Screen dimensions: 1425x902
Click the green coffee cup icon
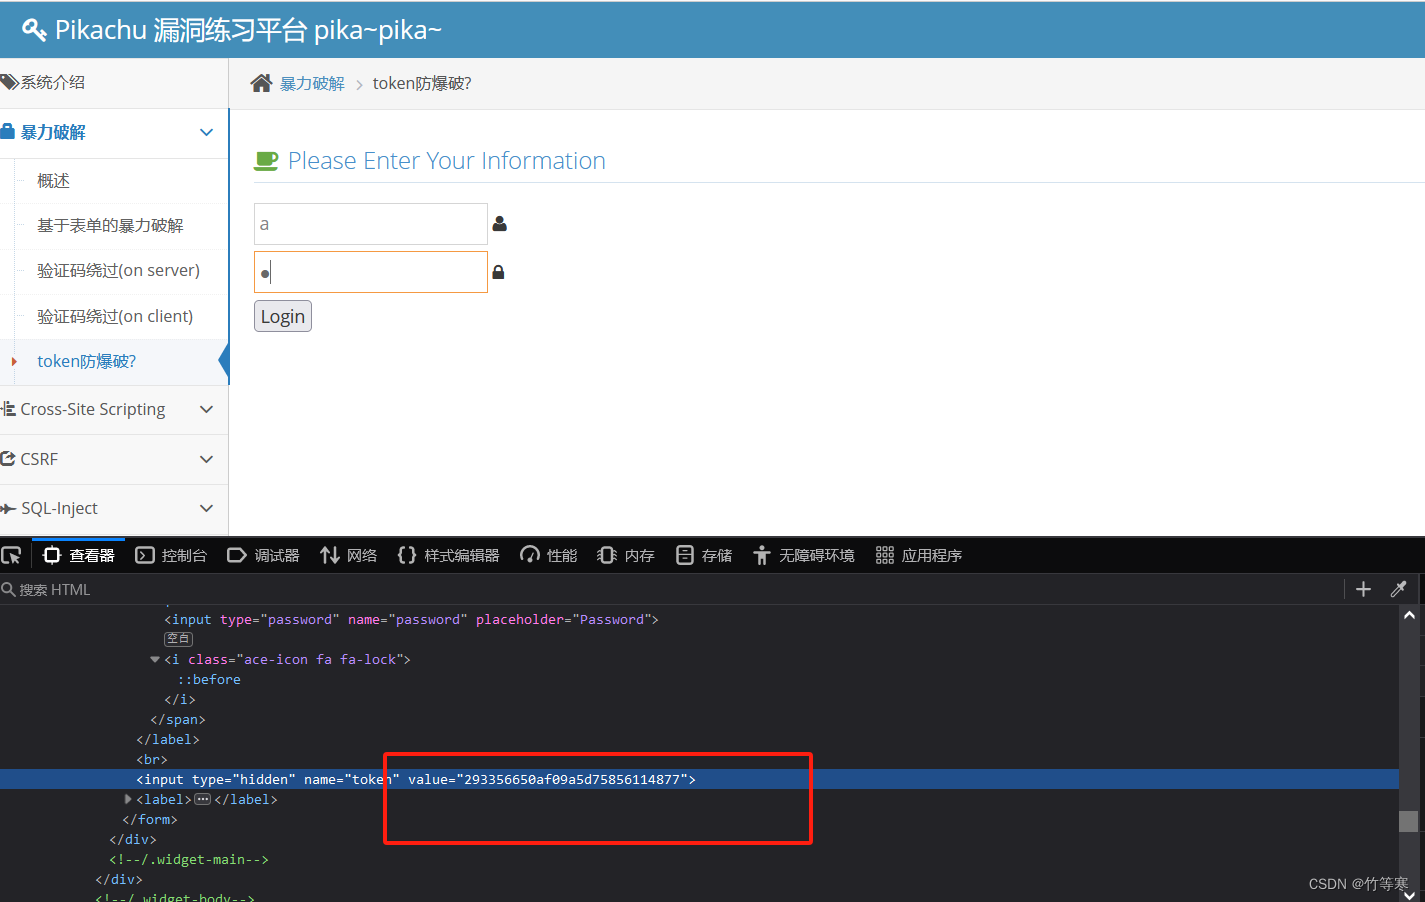coord(266,161)
